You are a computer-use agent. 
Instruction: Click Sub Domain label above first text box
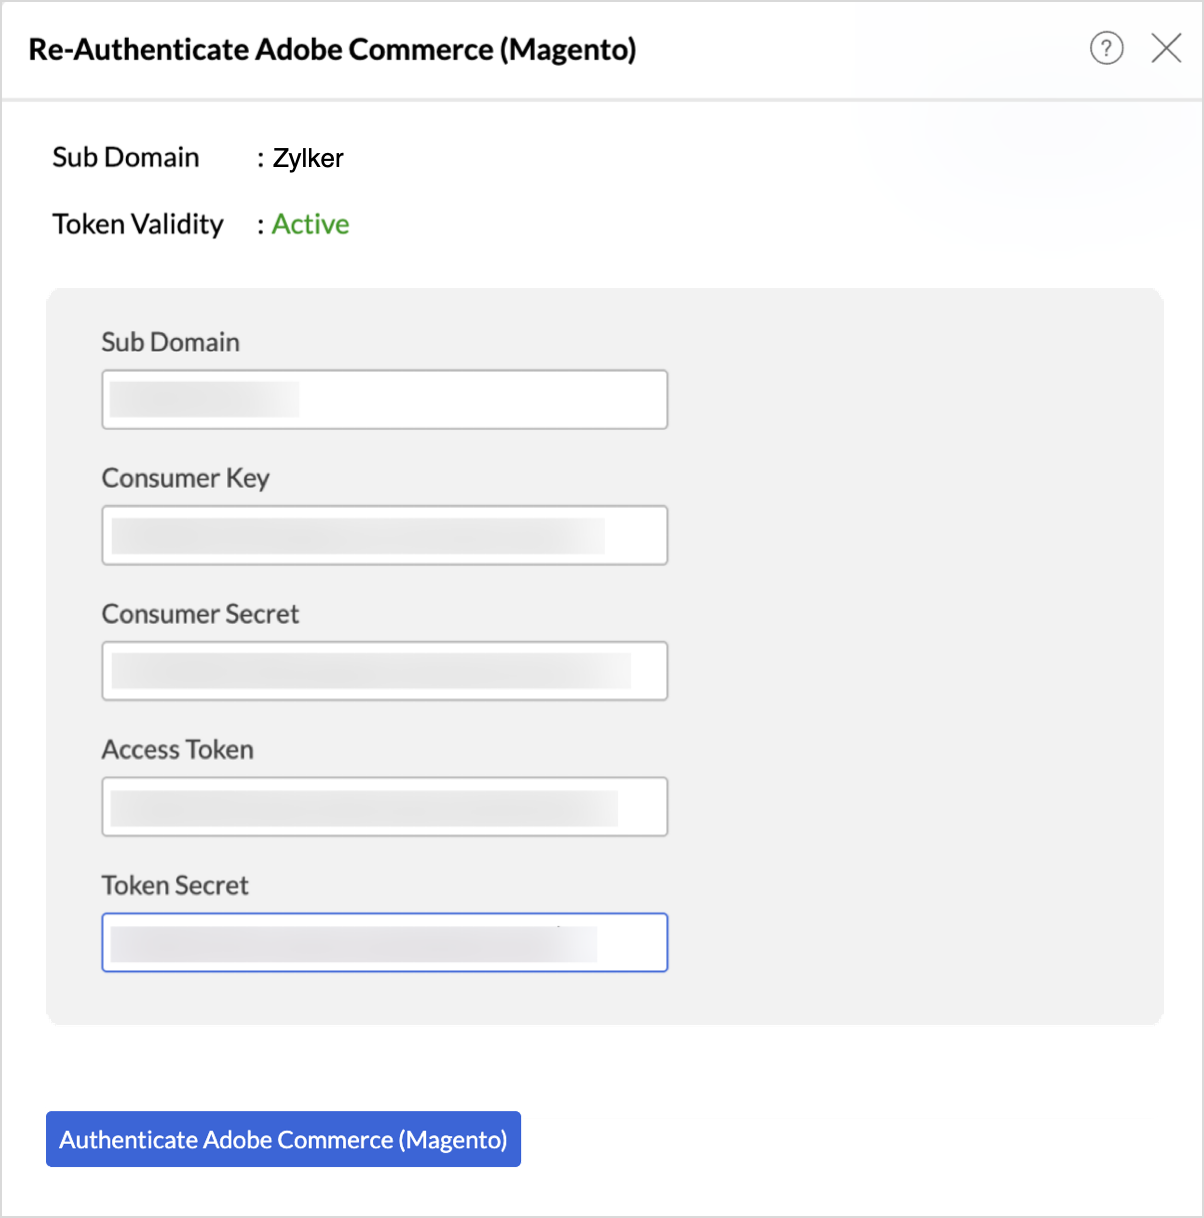coord(170,342)
